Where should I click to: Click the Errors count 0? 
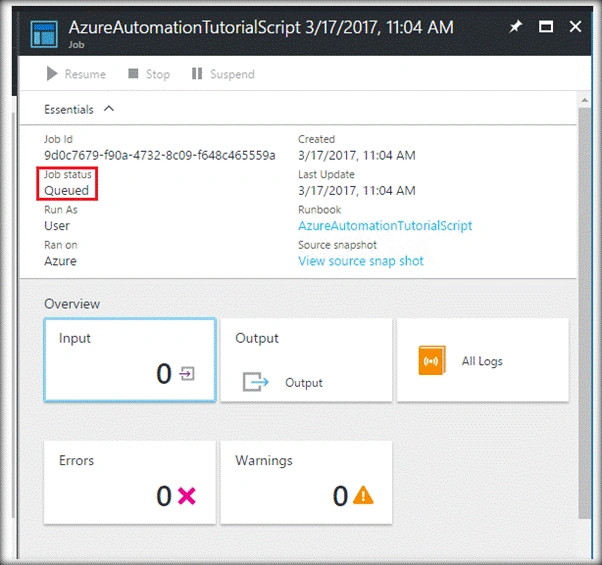coord(164,496)
